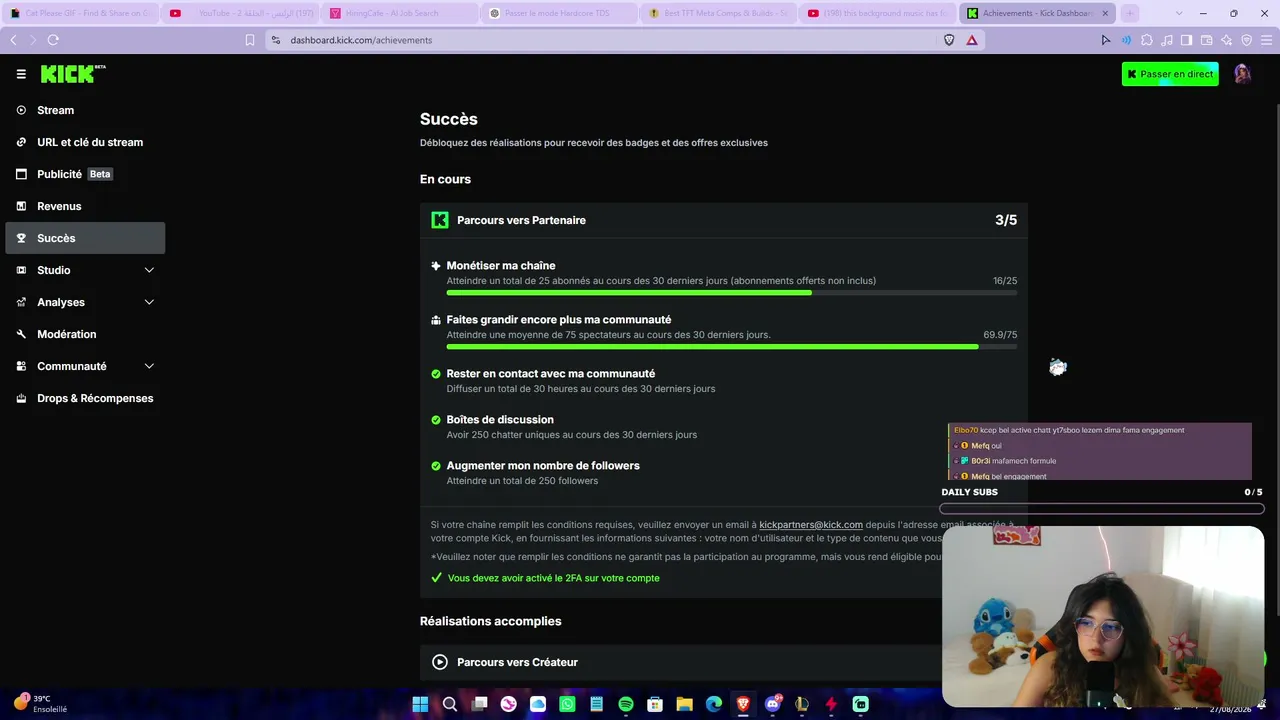The width and height of the screenshot is (1280, 720).
Task: Open Drops & Récompenses page
Action: 86,398
